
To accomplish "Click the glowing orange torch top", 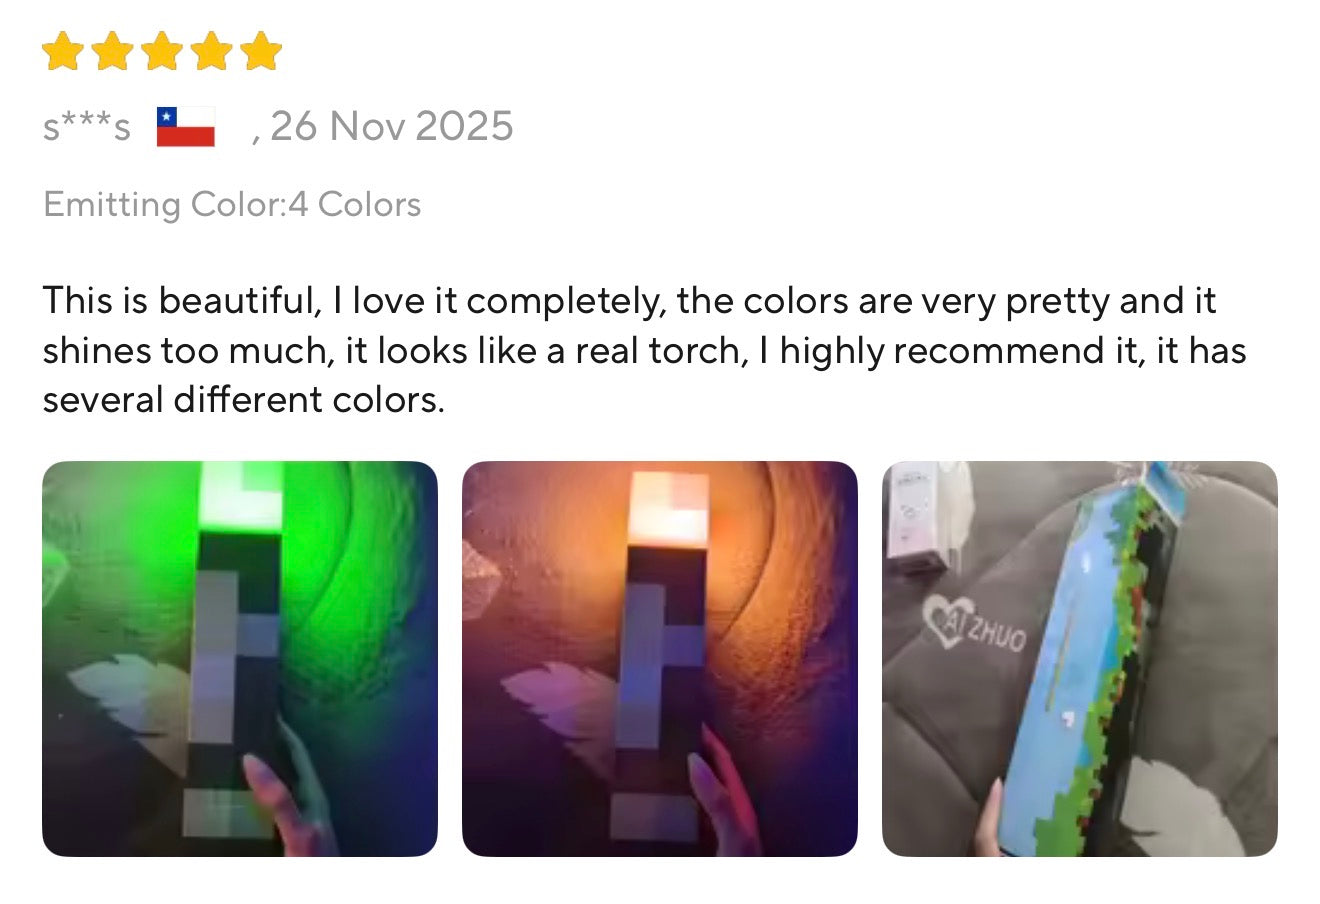I will [668, 508].
